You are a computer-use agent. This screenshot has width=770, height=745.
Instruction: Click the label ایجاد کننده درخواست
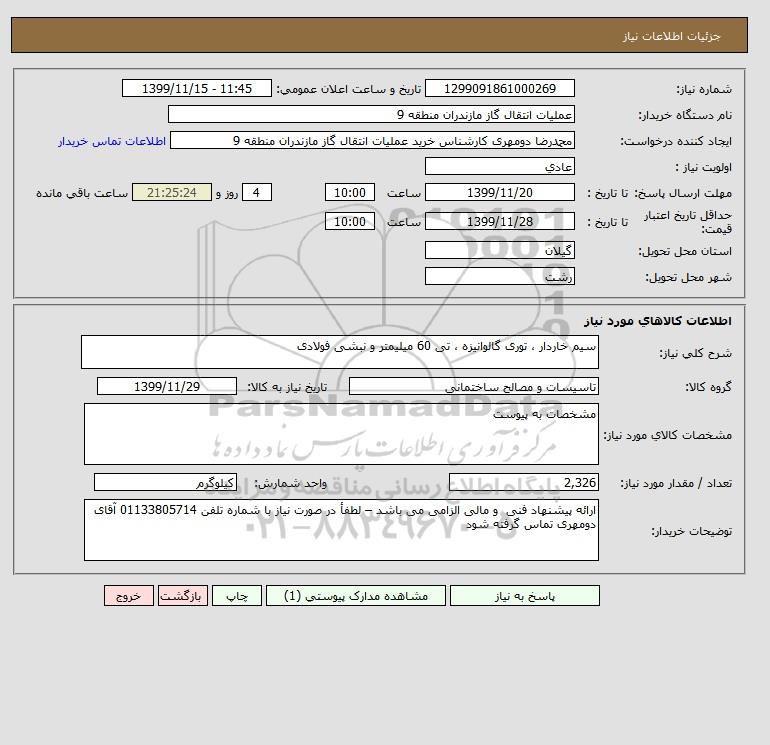click(676, 142)
